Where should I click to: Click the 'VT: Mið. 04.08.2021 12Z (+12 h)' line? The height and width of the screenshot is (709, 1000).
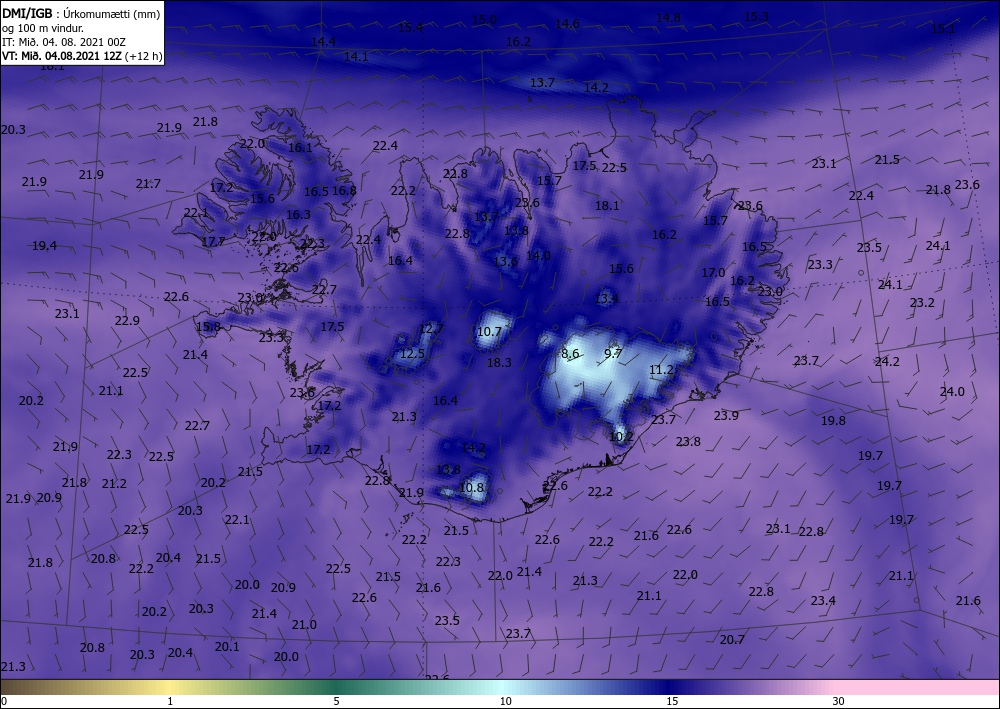pyautogui.click(x=82, y=56)
